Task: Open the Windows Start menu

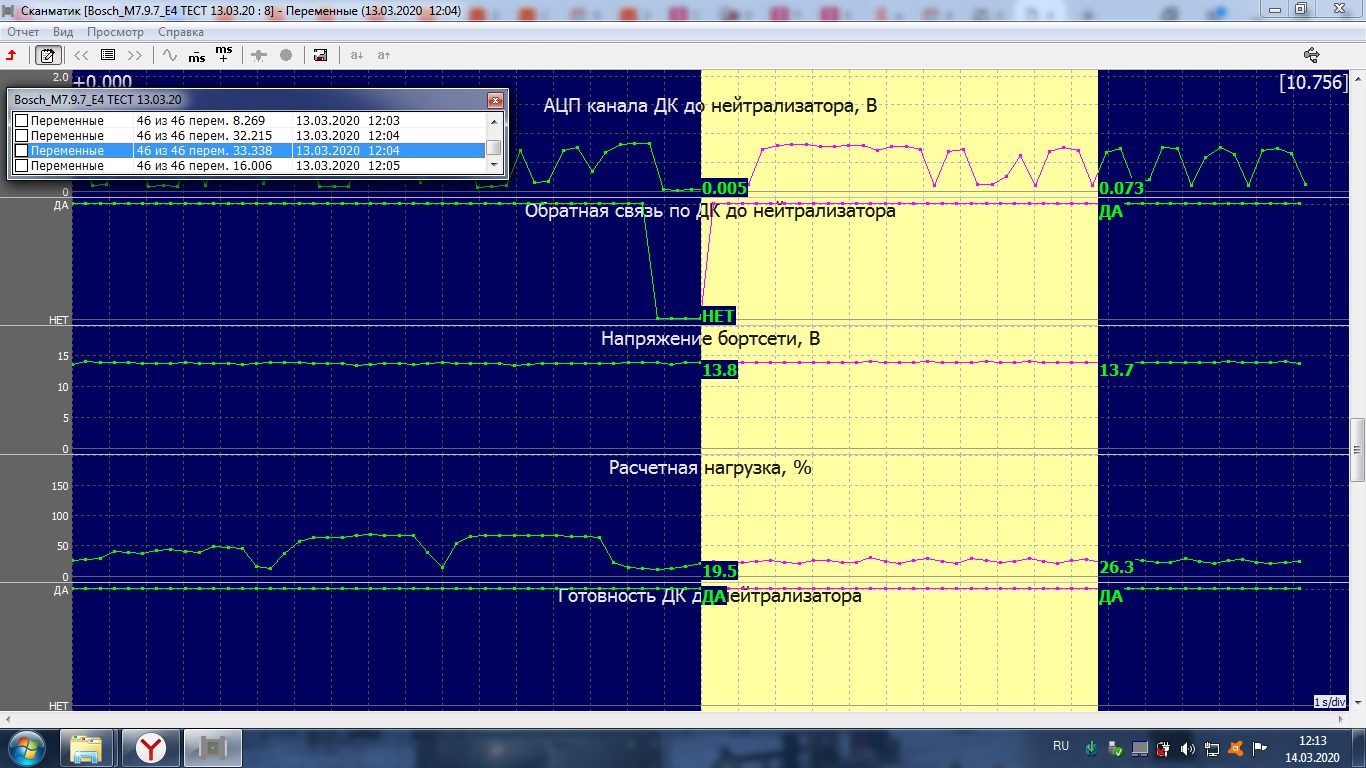Action: tap(27, 747)
